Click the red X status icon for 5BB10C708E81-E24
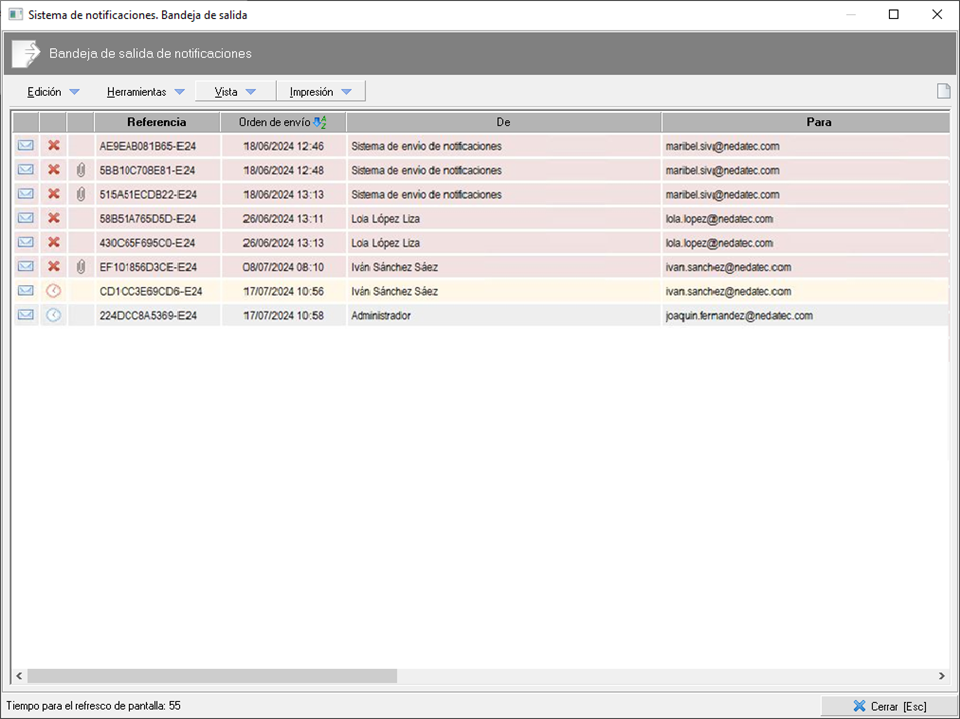This screenshot has width=960, height=719. (54, 170)
